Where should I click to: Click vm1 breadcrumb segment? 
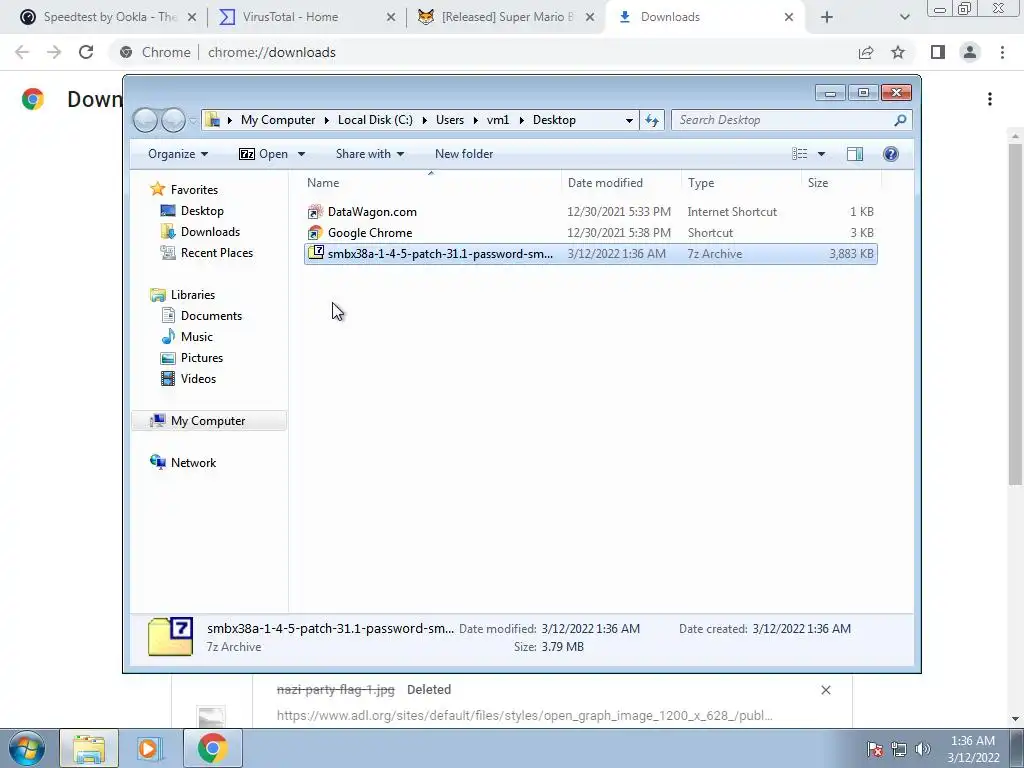click(498, 120)
